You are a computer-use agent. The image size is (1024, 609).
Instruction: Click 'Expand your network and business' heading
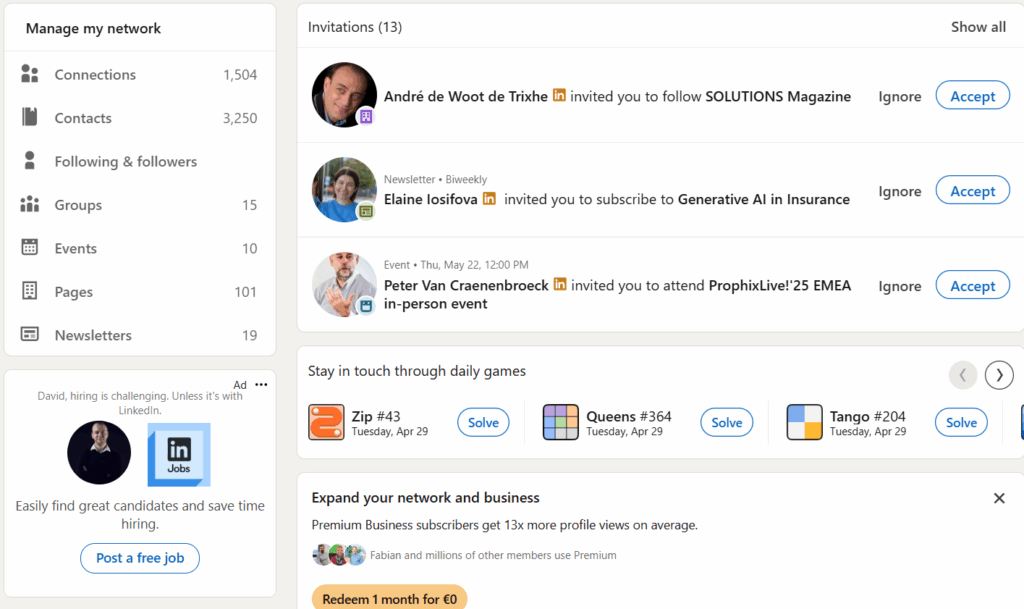(x=425, y=497)
